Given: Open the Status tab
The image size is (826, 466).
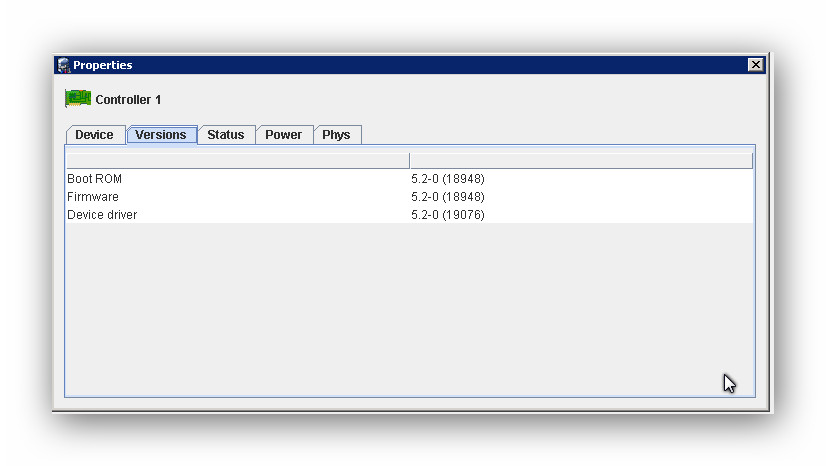Looking at the screenshot, I should tap(226, 135).
